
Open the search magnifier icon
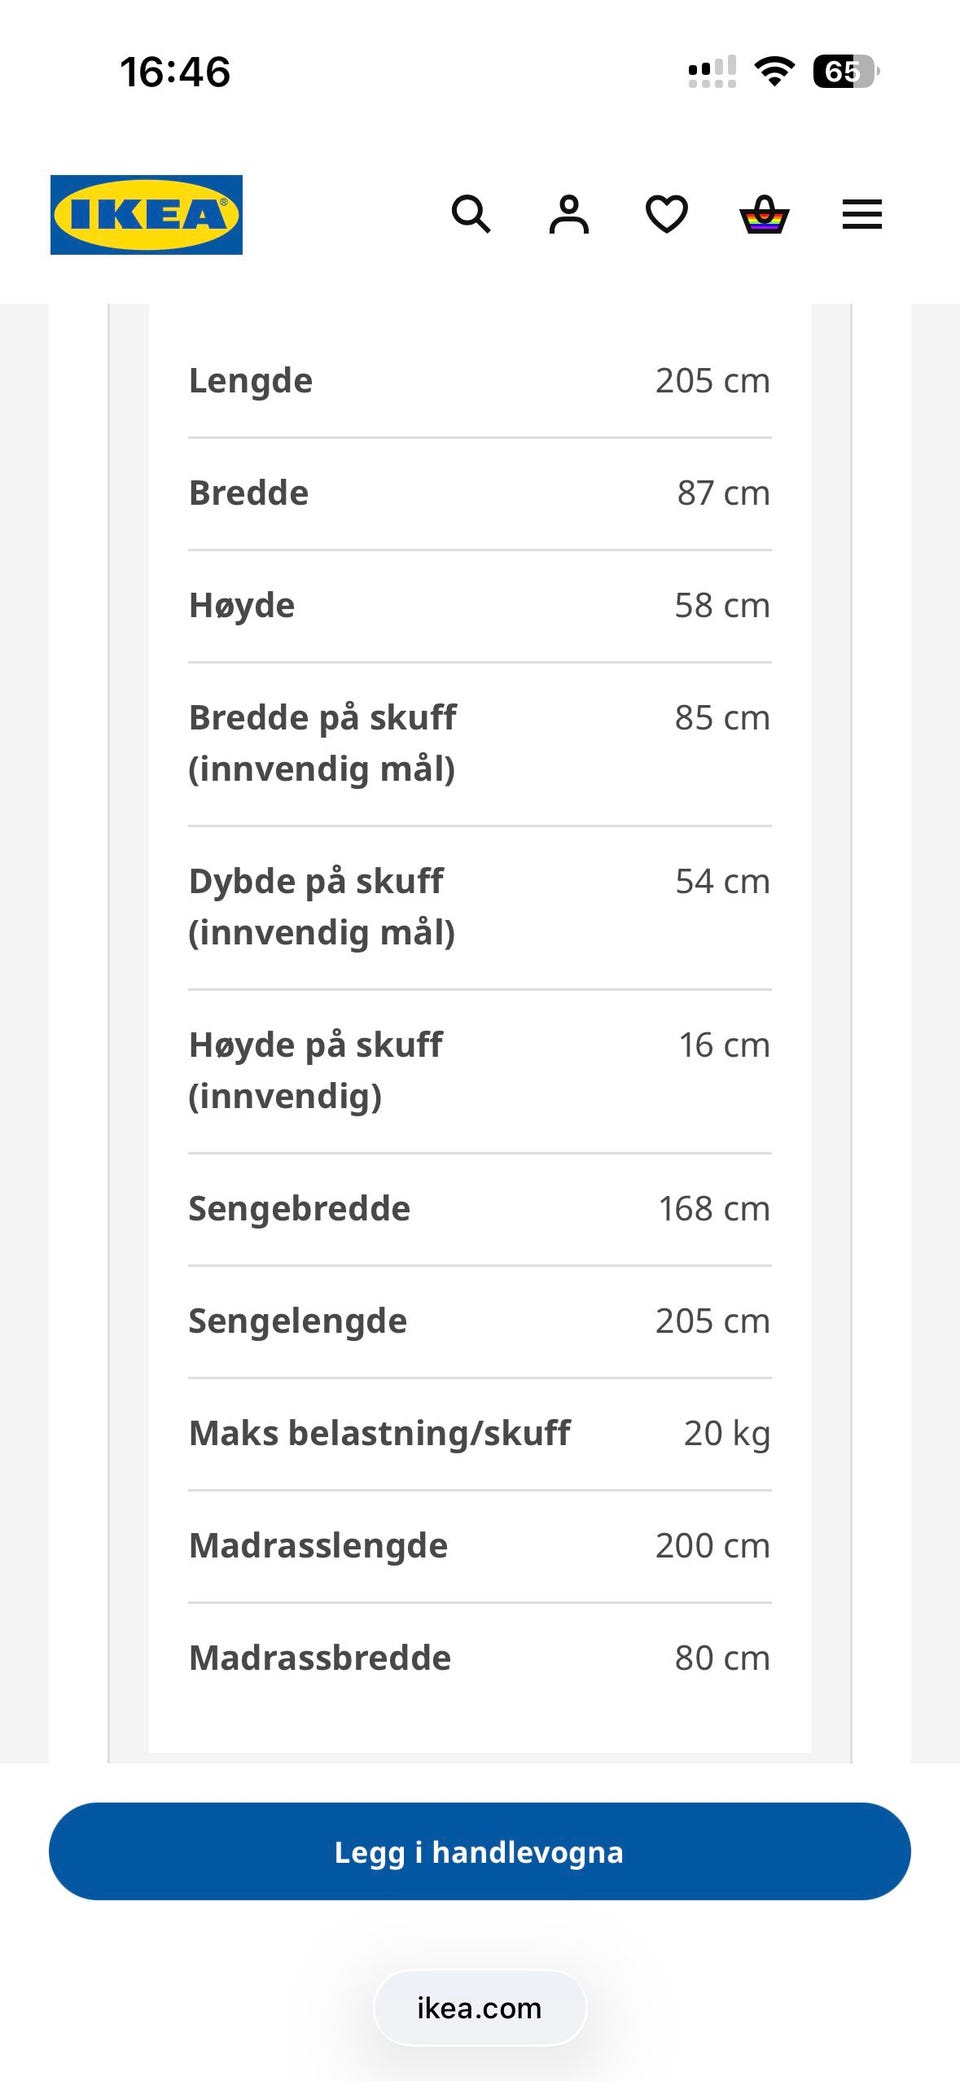(471, 214)
